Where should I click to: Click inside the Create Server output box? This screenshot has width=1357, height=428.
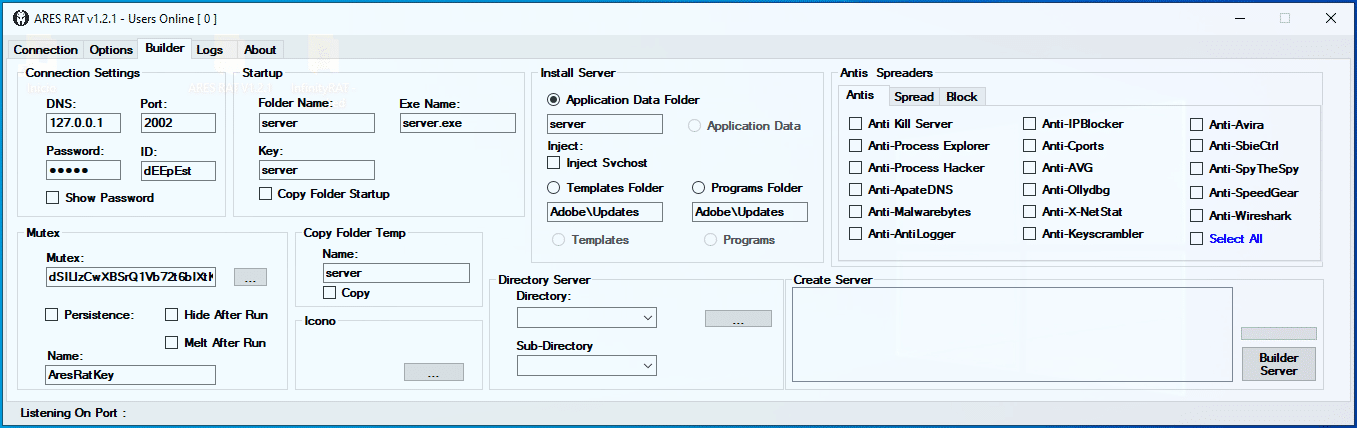(x=1012, y=334)
